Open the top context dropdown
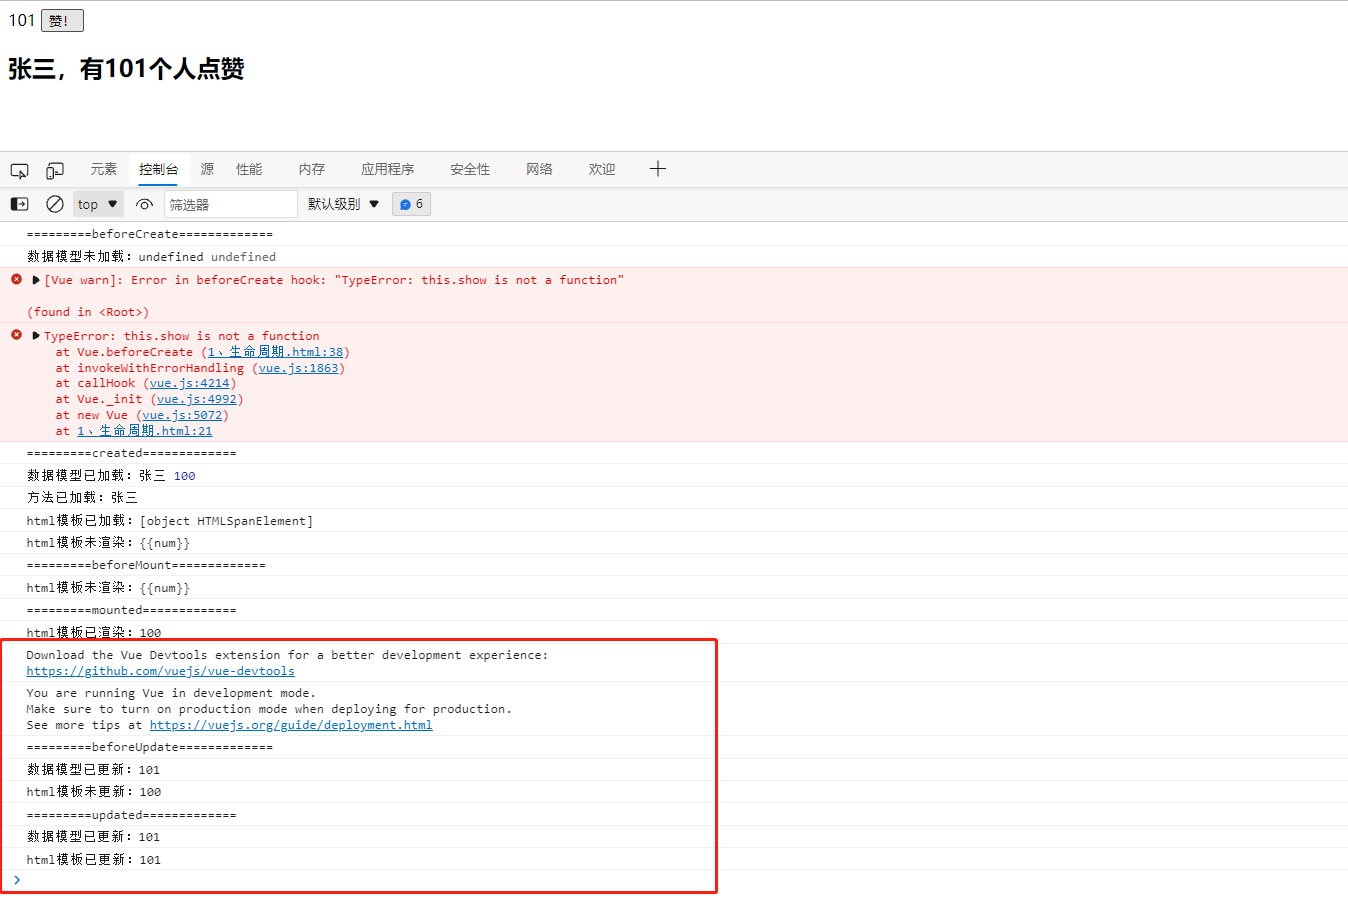This screenshot has width=1348, height=912. 98,204
